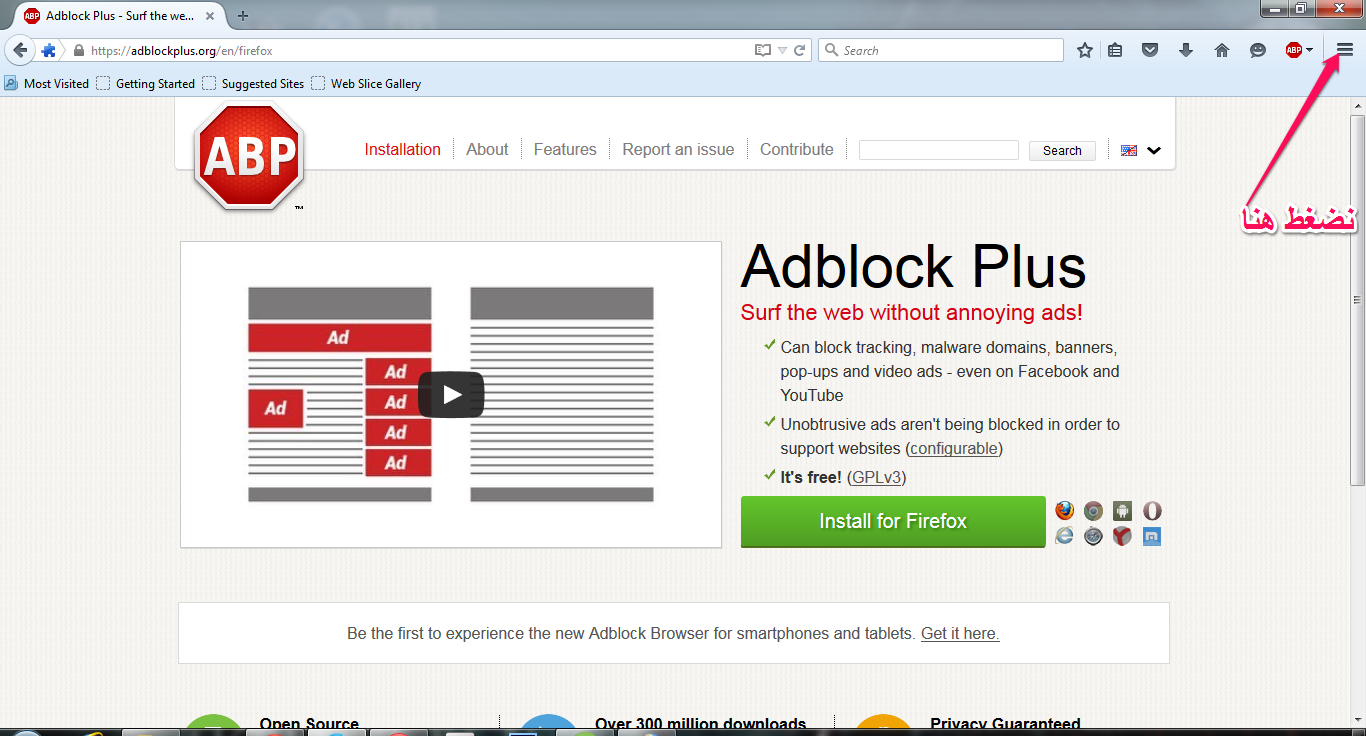Choose the Opera browser icon
Viewport: 1366px width, 736px height.
(x=1152, y=511)
